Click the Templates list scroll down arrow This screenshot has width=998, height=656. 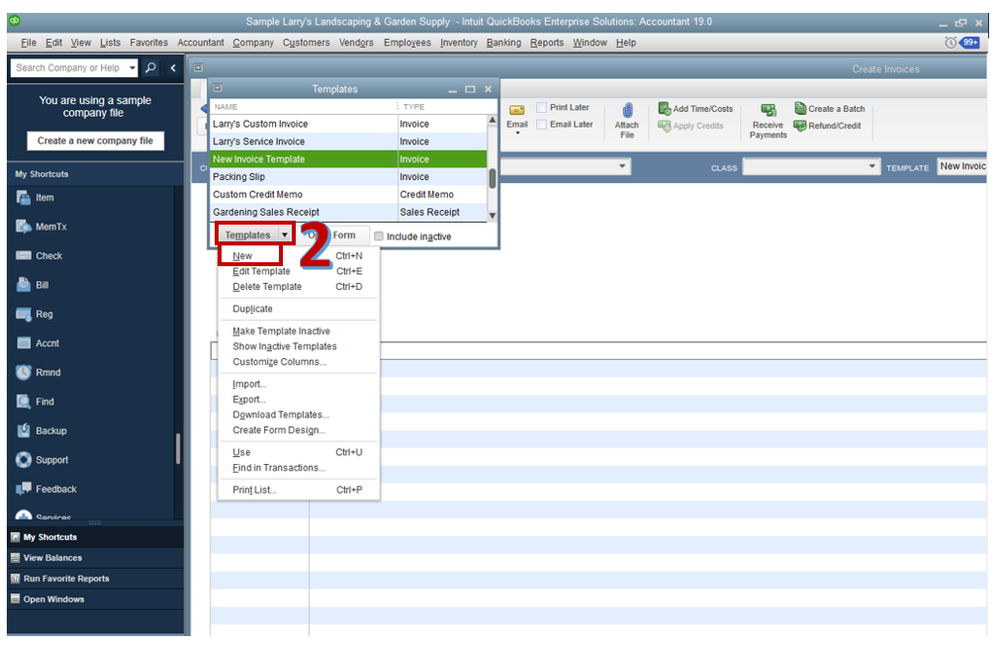tap(493, 216)
